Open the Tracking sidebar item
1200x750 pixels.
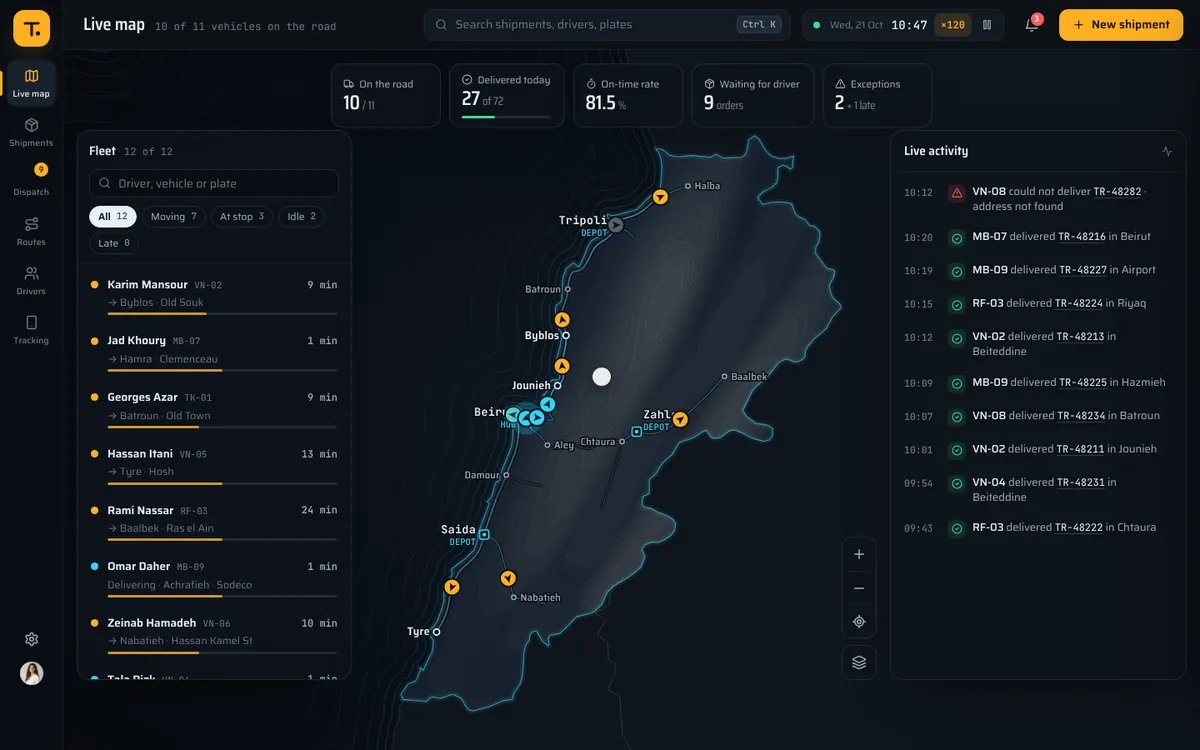point(31,329)
